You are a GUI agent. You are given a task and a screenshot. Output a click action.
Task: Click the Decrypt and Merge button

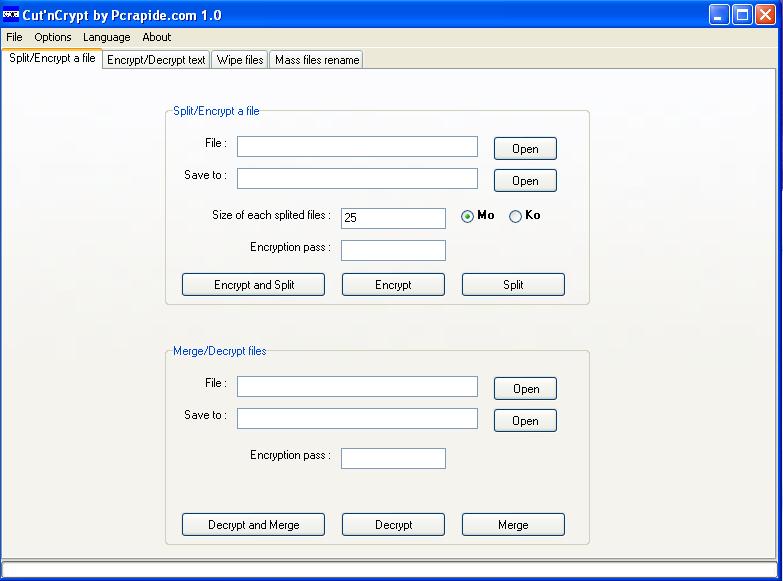(253, 524)
